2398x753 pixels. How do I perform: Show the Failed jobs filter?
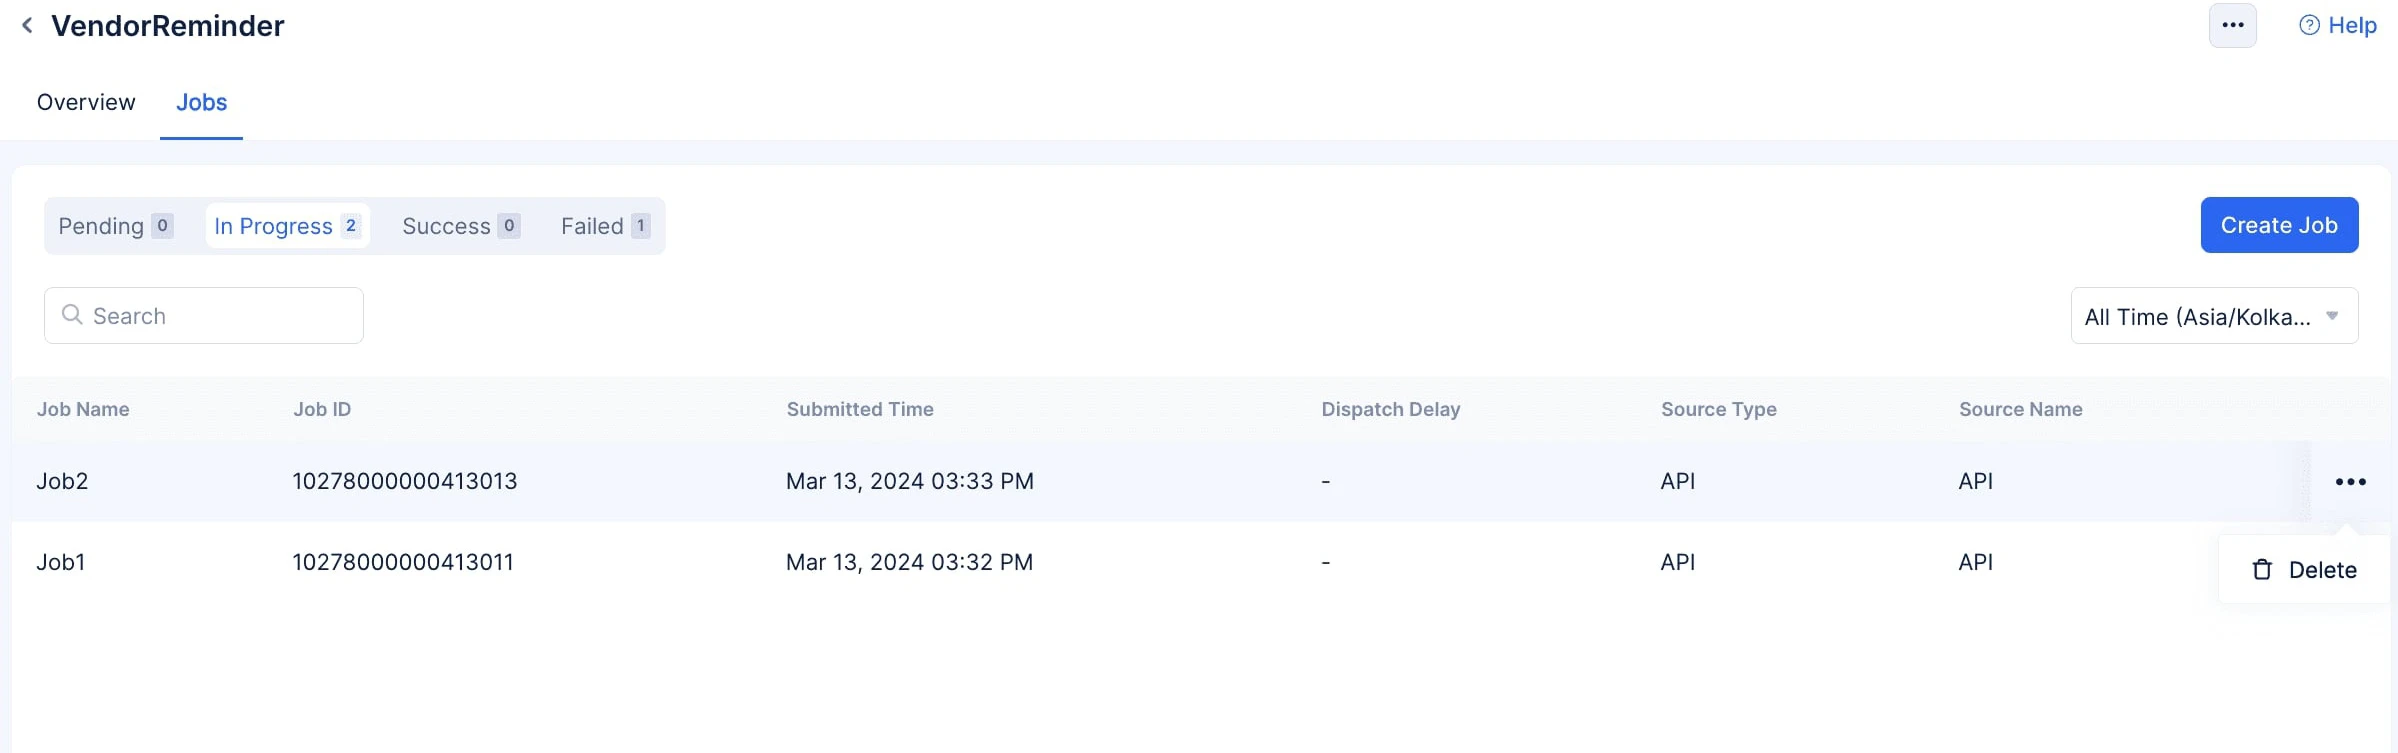[605, 226]
